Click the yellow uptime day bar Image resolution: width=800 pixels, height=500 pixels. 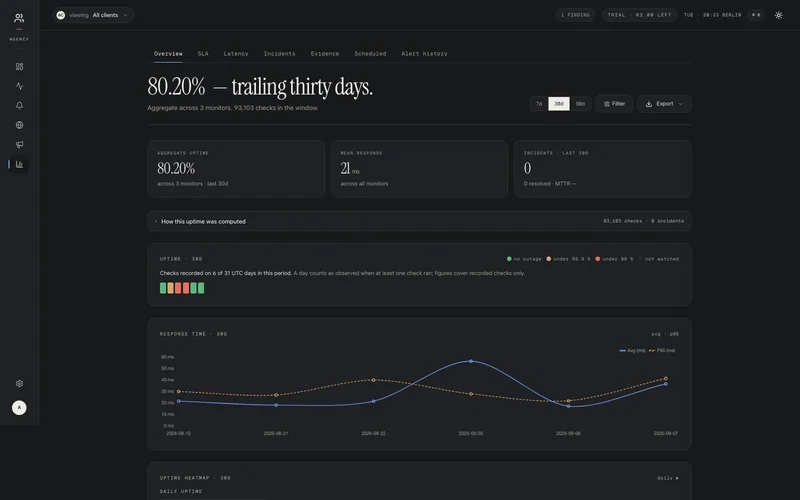(x=170, y=288)
